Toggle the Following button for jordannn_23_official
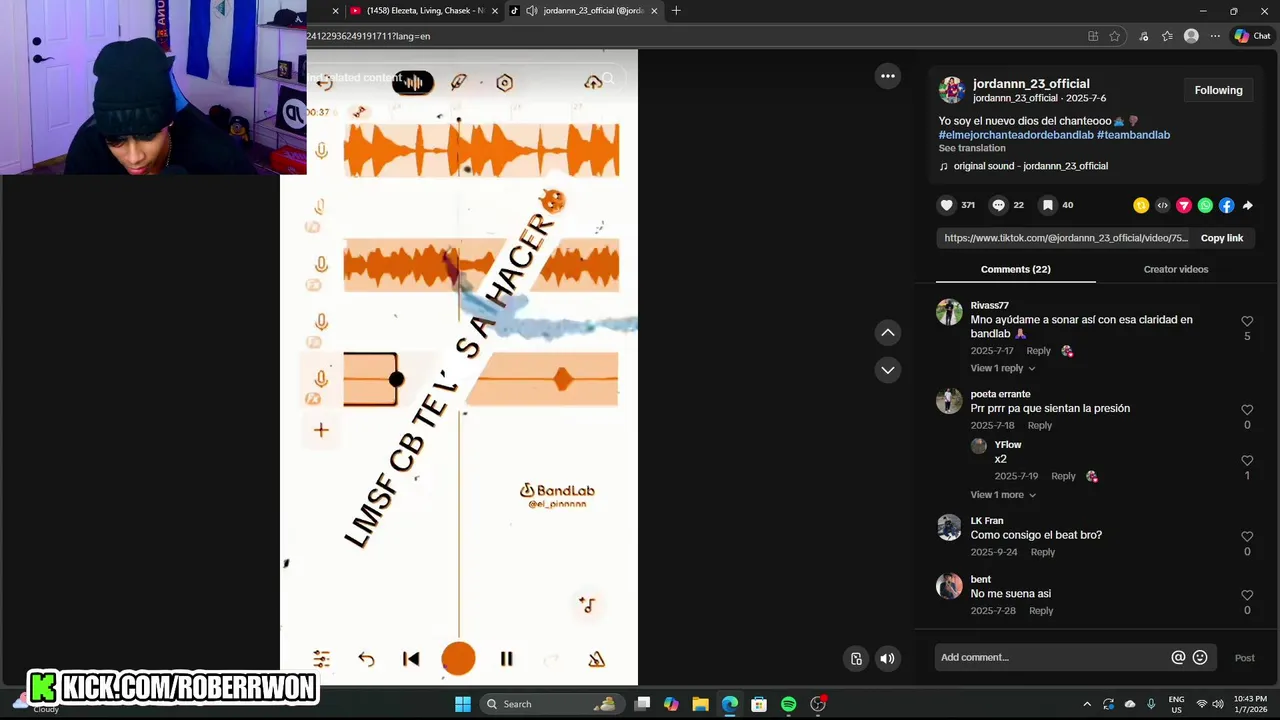This screenshot has width=1280, height=720. click(x=1218, y=90)
